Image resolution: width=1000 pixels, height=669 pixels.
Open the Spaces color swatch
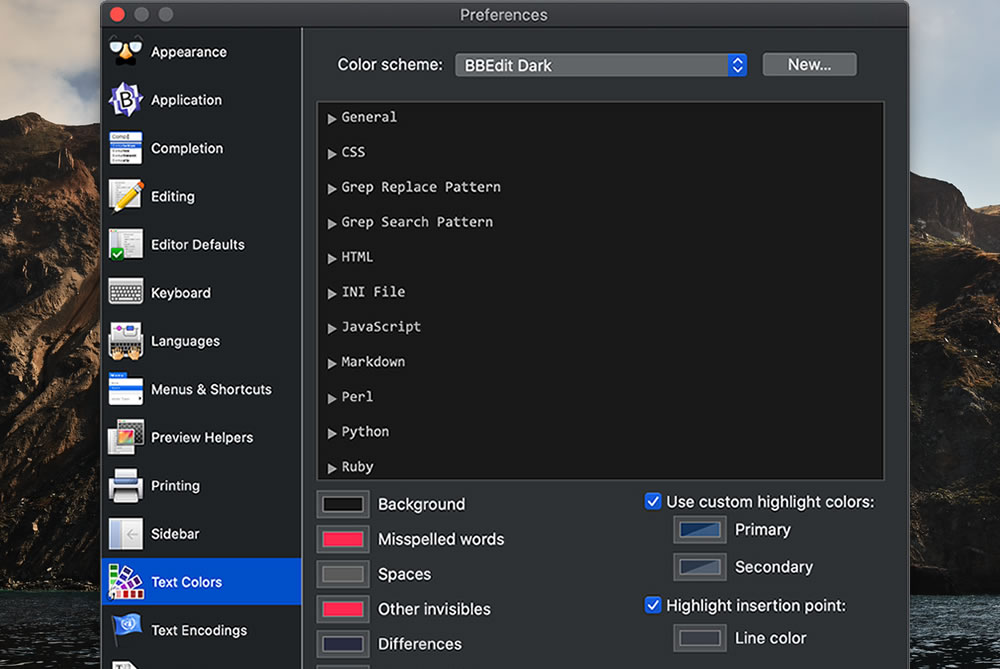coord(343,574)
